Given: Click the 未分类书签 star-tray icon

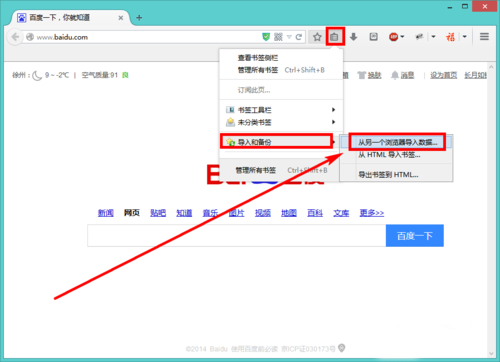Looking at the screenshot, I should click(230, 122).
